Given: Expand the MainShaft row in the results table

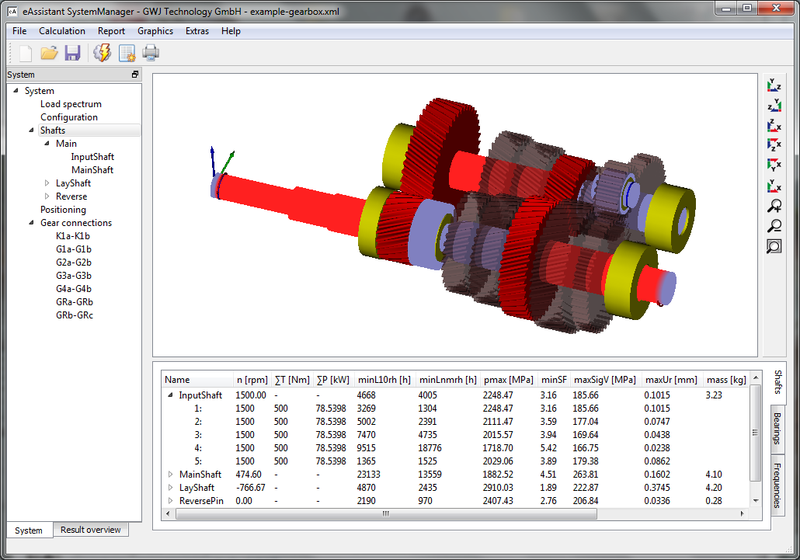Looking at the screenshot, I should tap(170, 473).
